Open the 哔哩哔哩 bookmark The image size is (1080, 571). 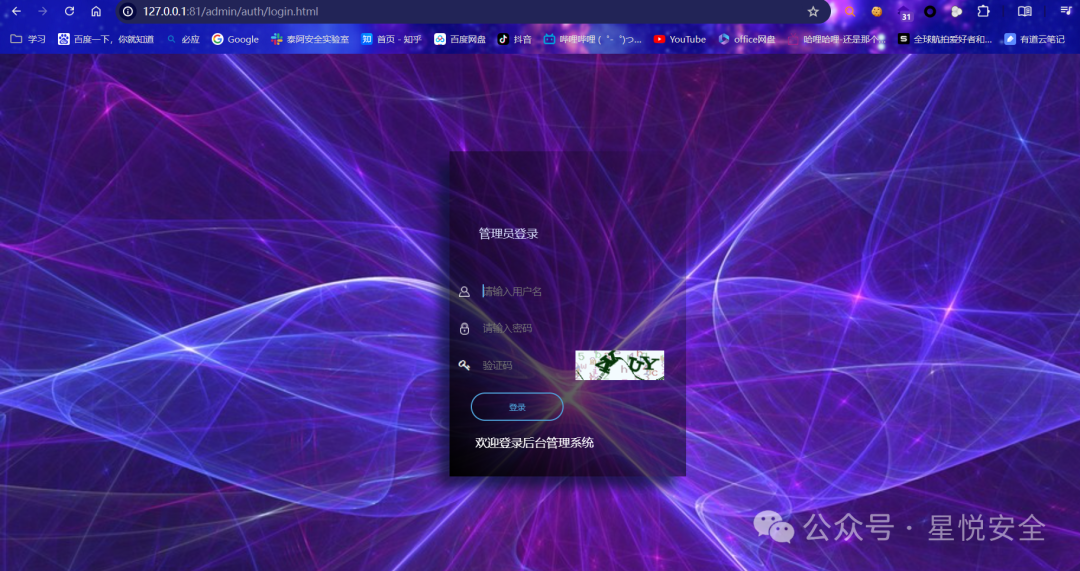(x=593, y=39)
